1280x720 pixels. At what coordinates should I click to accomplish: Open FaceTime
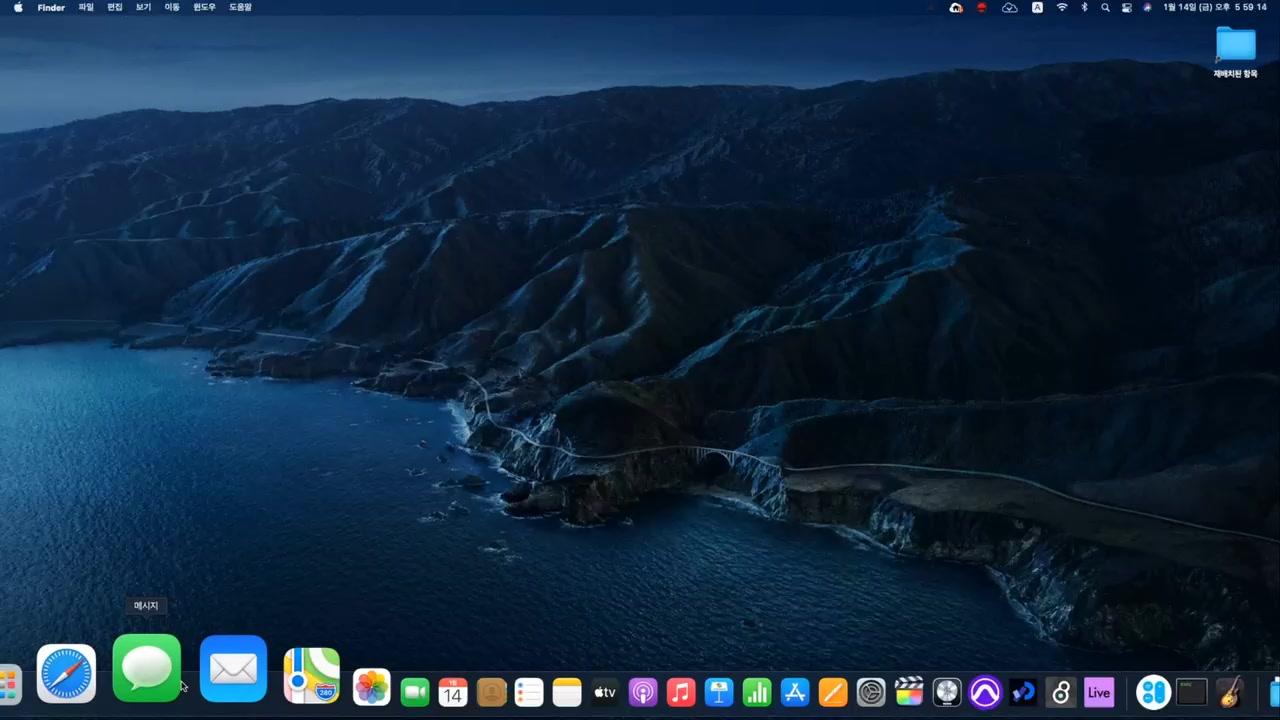pos(414,691)
